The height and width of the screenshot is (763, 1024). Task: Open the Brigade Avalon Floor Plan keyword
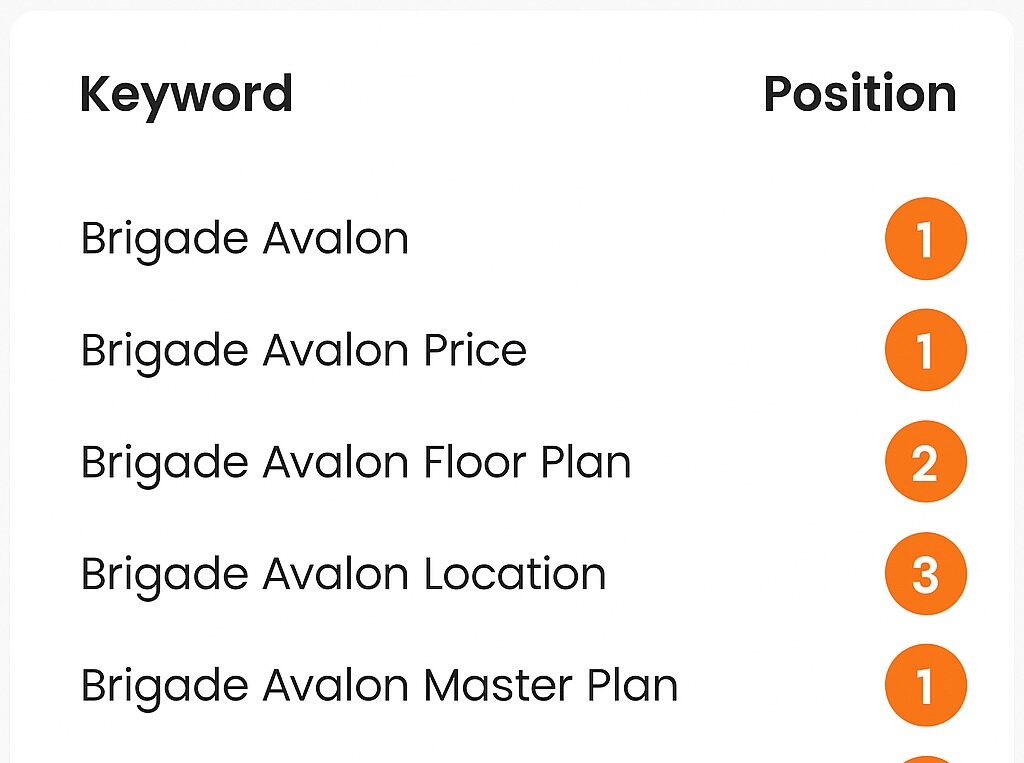pyautogui.click(x=356, y=464)
